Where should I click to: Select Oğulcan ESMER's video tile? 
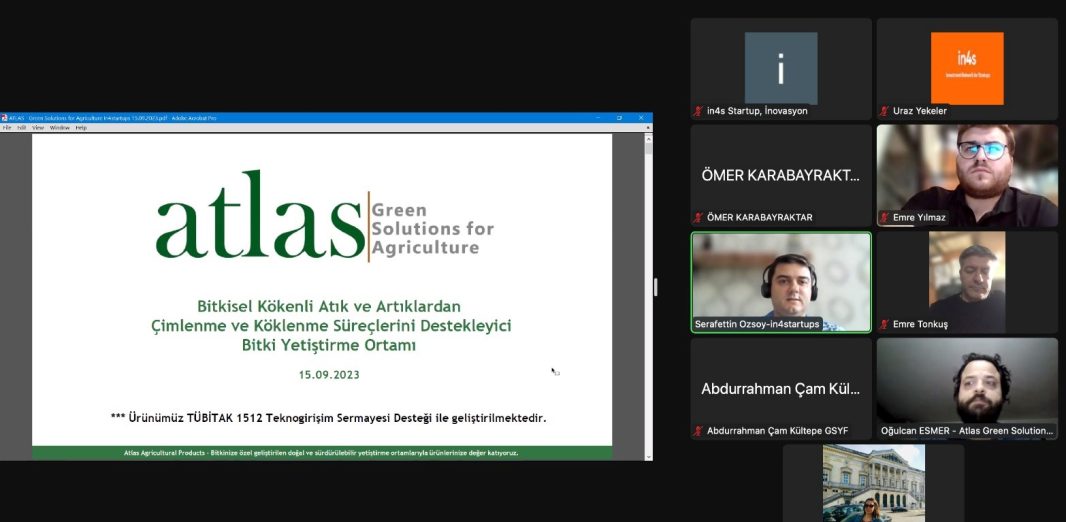(x=967, y=389)
